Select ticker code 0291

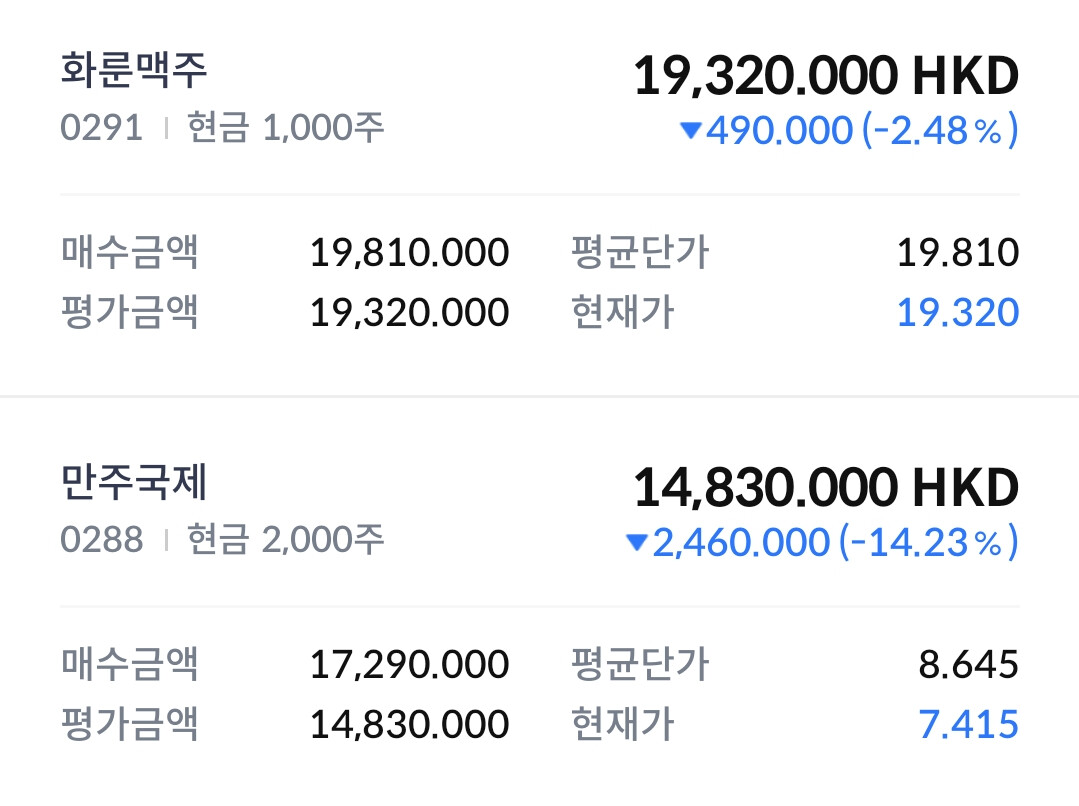pyautogui.click(x=102, y=128)
